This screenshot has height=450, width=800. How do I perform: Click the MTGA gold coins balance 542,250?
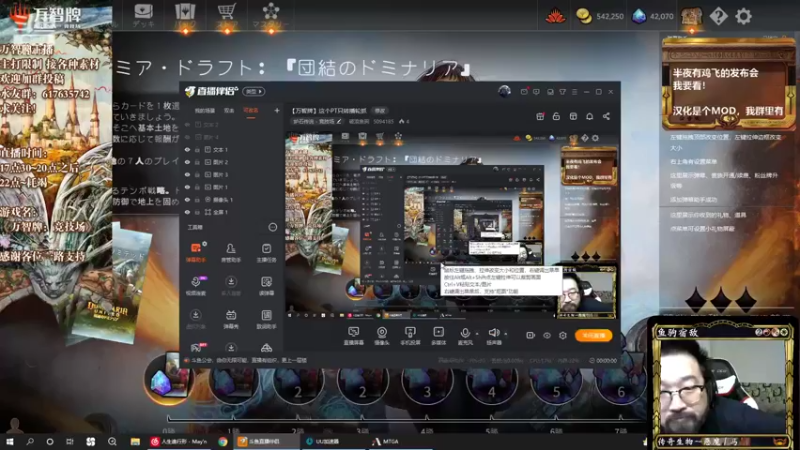point(600,16)
